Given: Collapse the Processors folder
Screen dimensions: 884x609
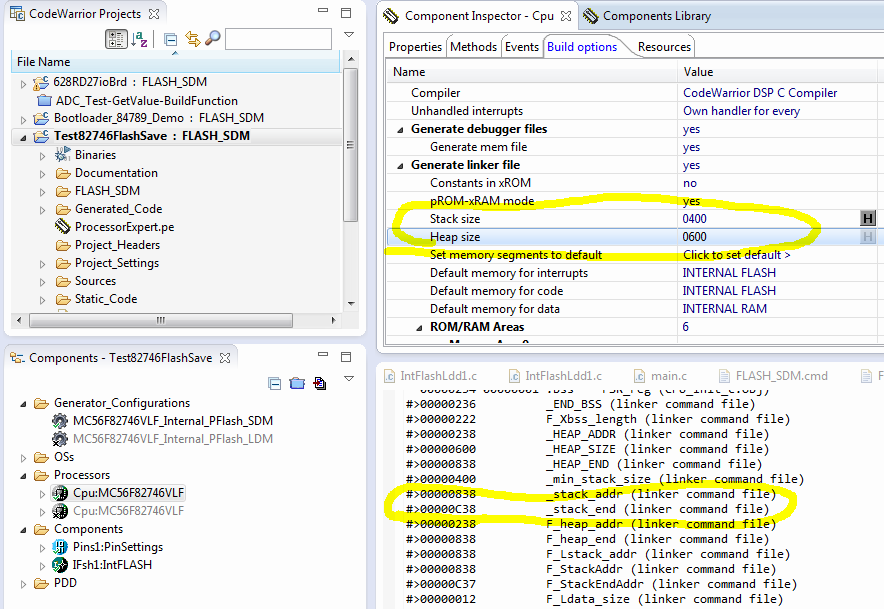Looking at the screenshot, I should 23,476.
